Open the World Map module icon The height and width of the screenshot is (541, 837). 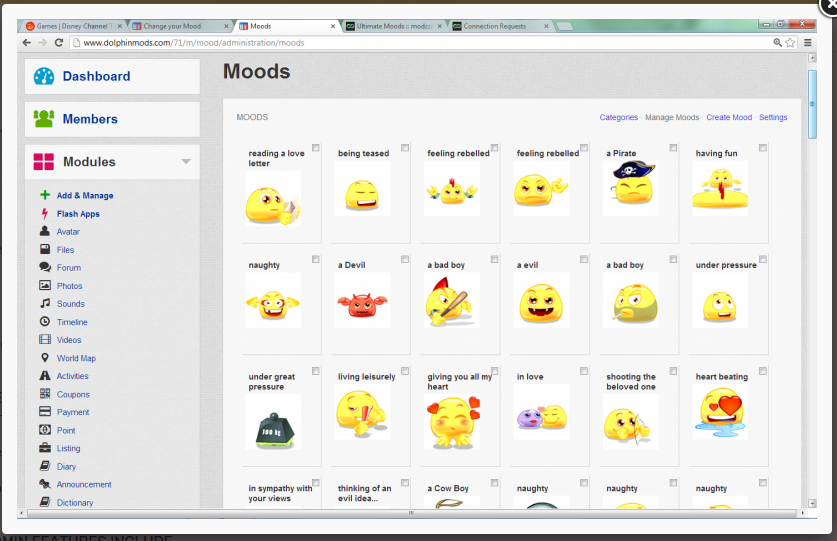tap(45, 358)
